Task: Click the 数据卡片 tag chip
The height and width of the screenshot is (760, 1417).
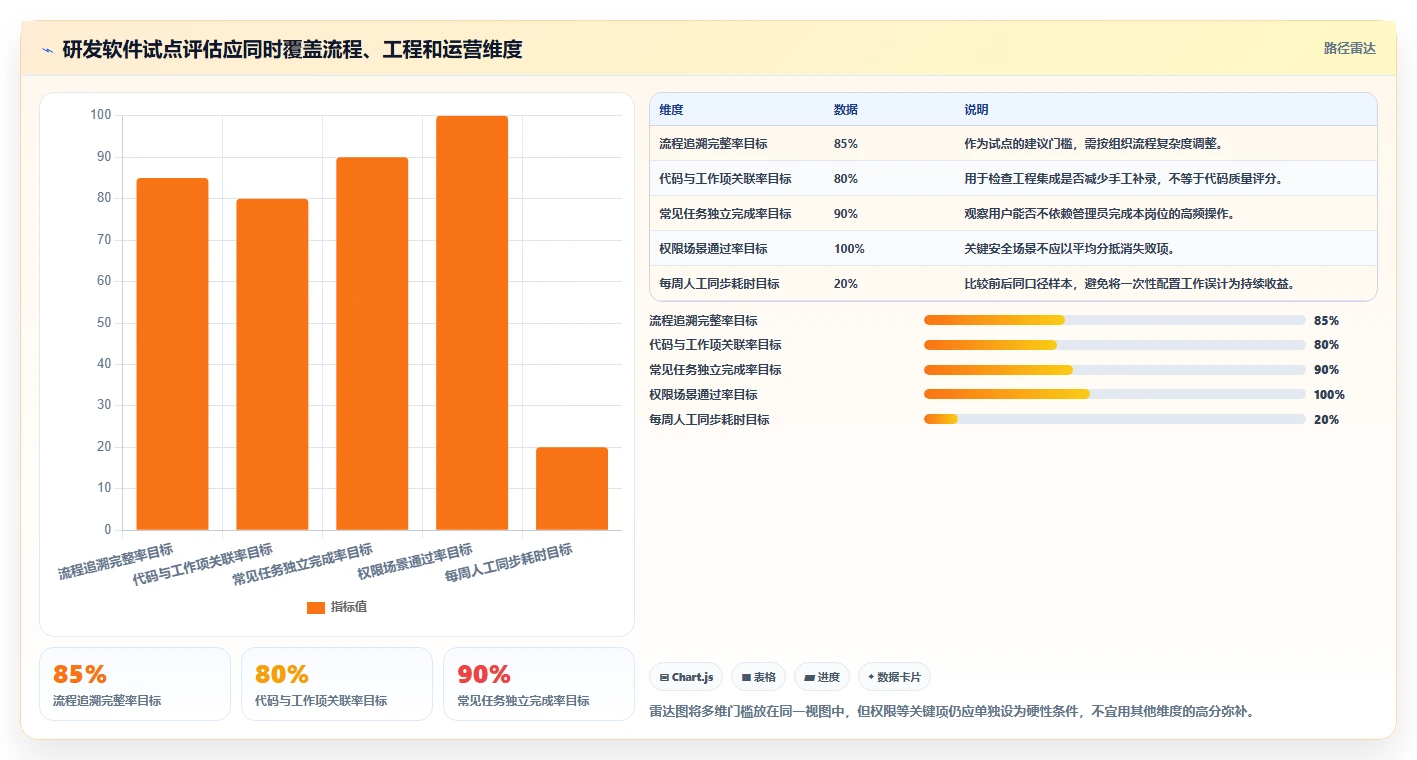Action: (894, 677)
